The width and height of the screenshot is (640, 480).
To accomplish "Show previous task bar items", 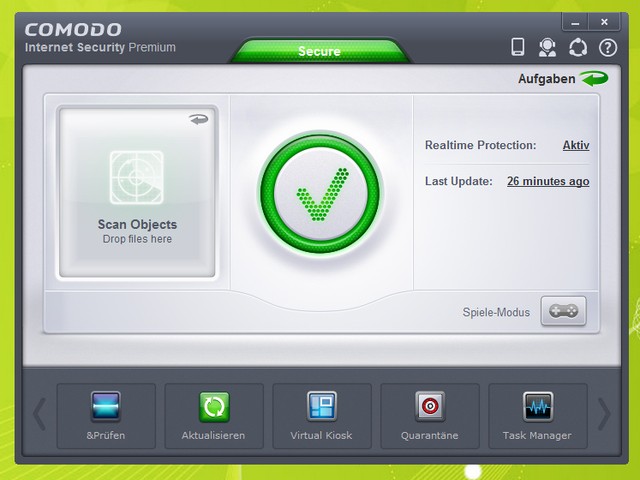I will click(x=39, y=414).
